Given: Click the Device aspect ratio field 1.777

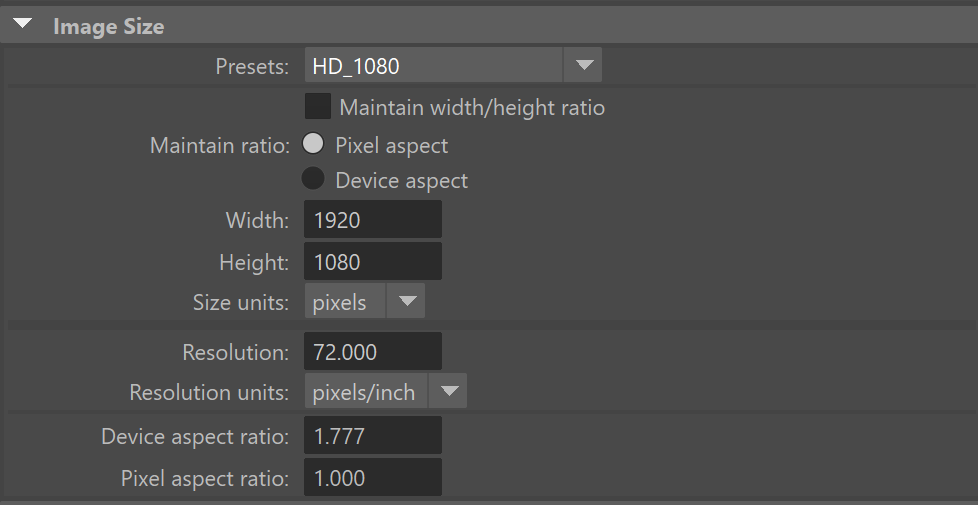Looking at the screenshot, I should click(373, 436).
